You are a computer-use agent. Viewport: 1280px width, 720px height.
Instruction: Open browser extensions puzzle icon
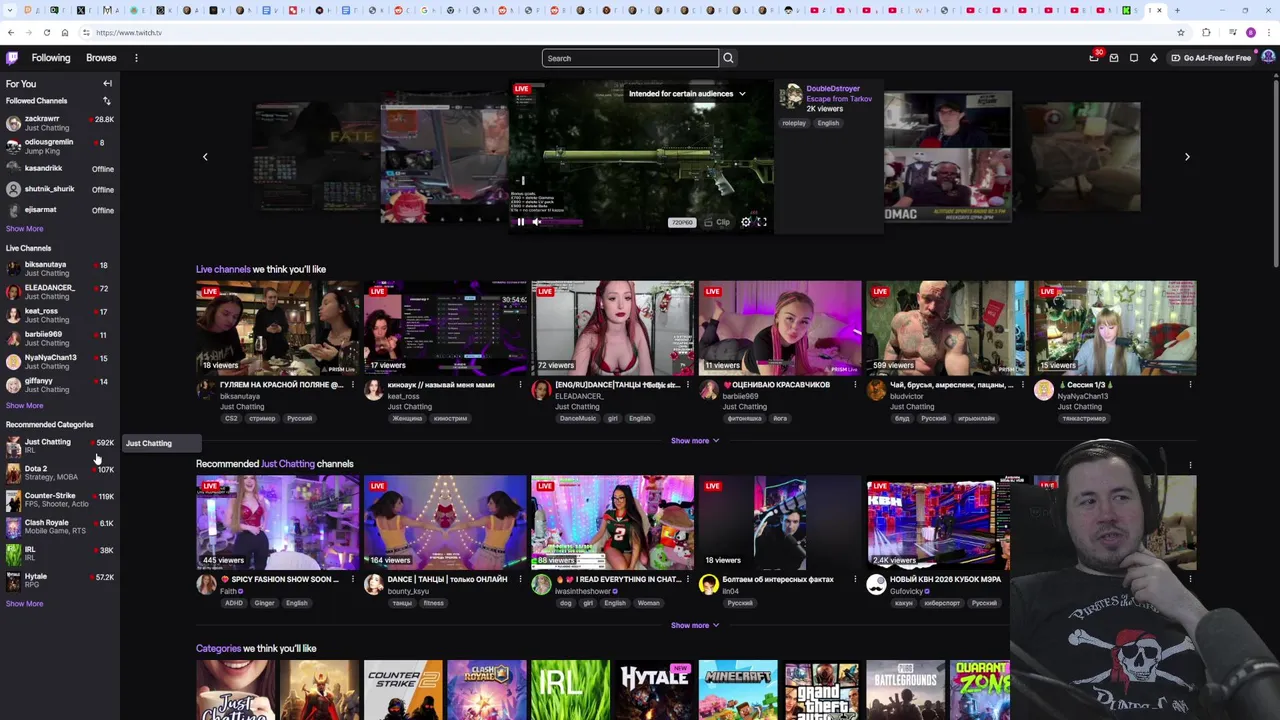(x=1206, y=33)
